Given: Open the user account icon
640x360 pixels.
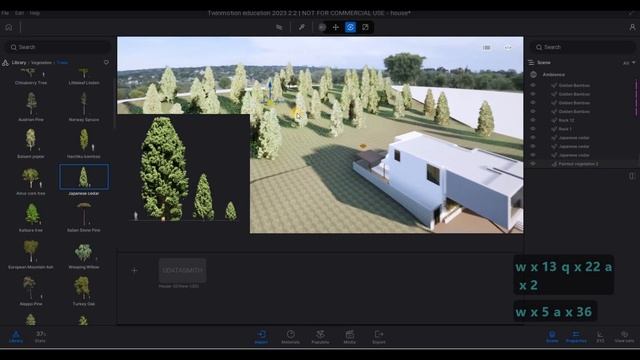Looking at the screenshot, I should [632, 27].
